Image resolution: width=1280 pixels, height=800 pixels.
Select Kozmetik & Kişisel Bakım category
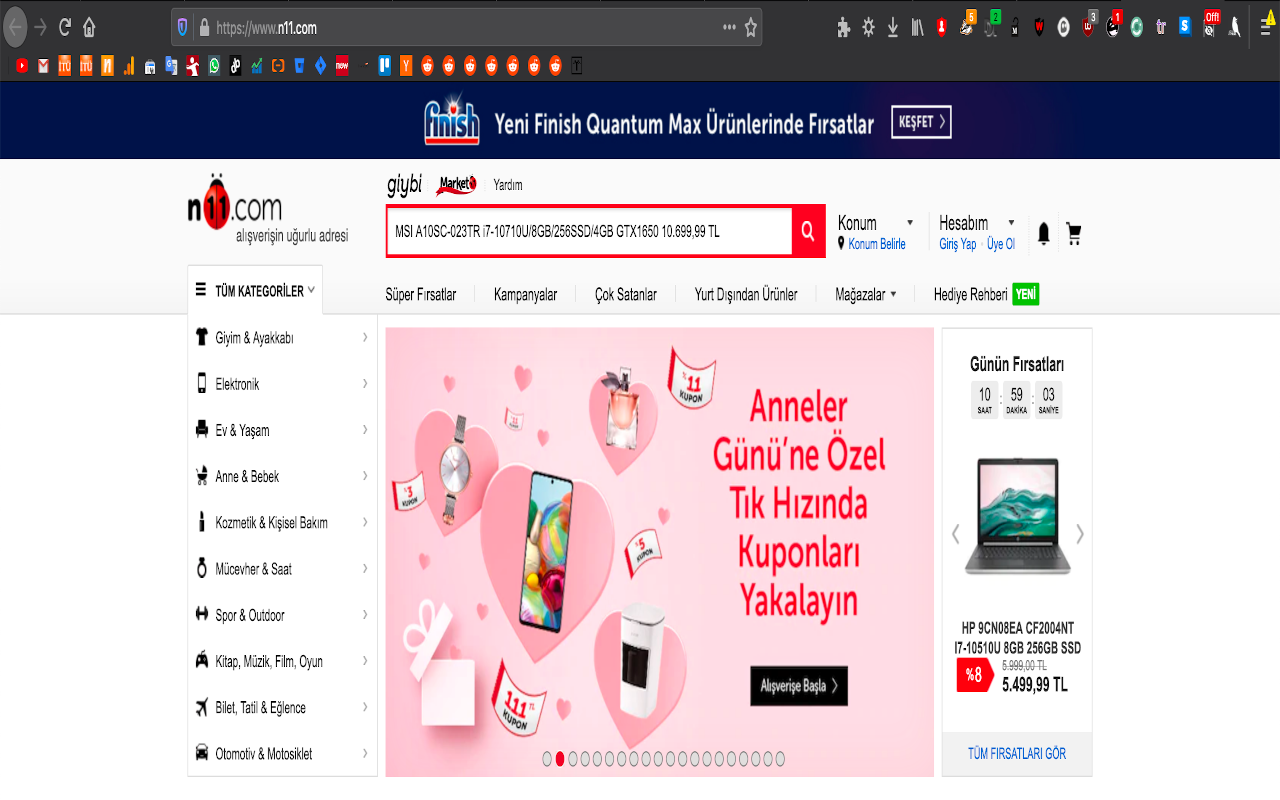(271, 523)
